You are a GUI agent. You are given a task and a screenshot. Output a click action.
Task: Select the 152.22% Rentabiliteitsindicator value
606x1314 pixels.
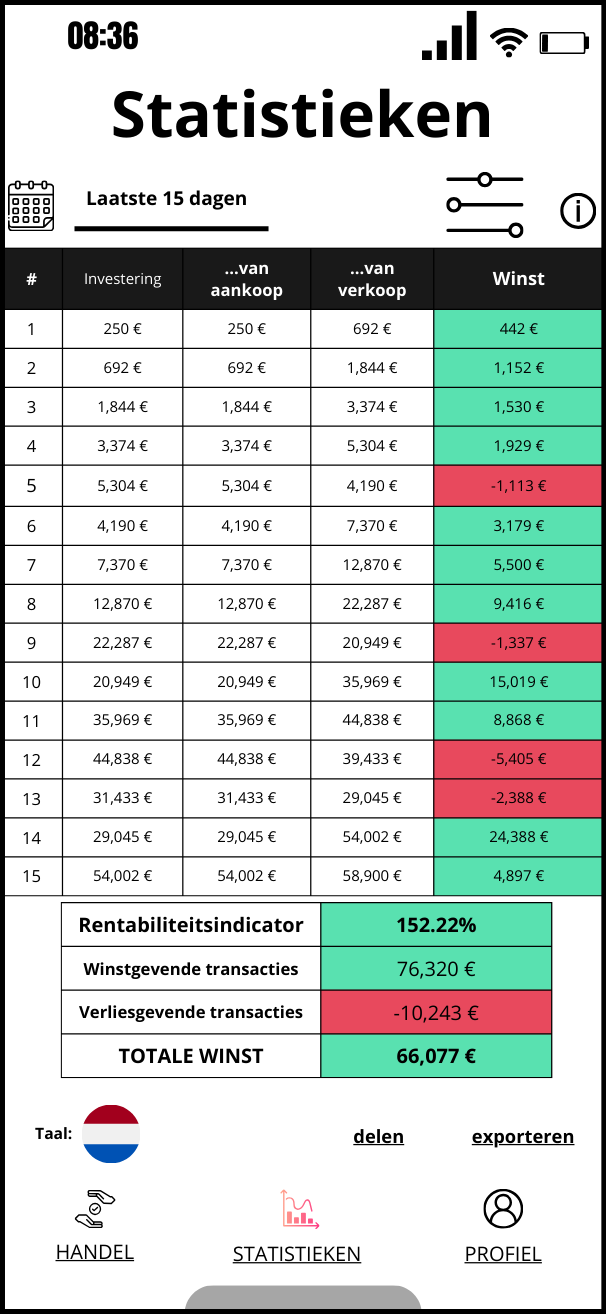click(436, 925)
